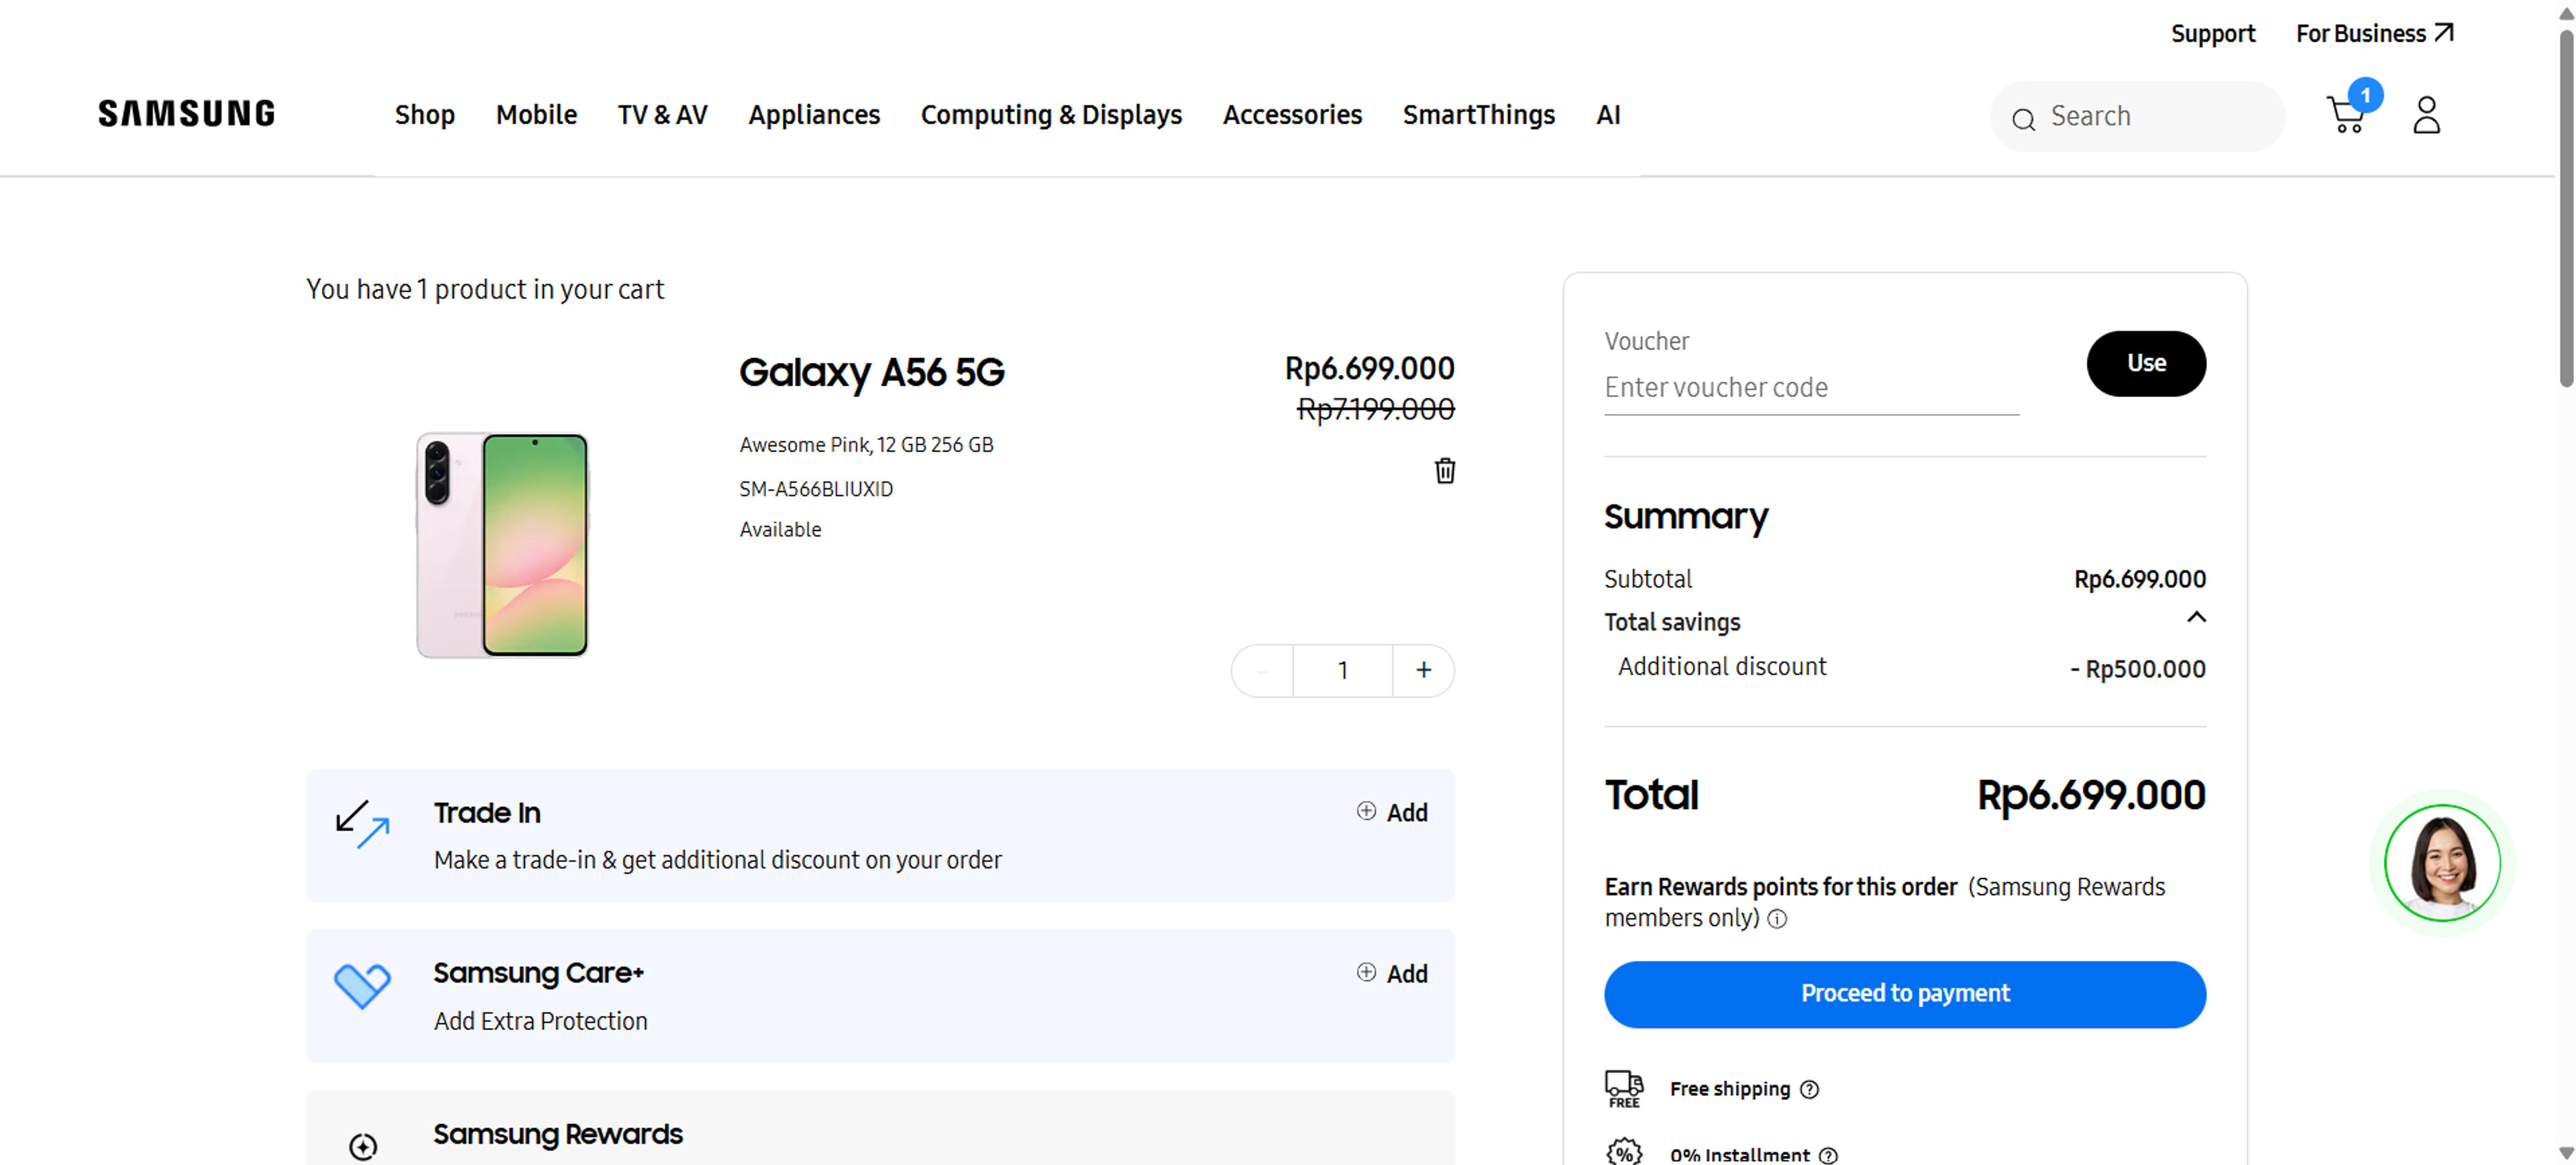Screen dimensions: 2576x1165
Task: Click the strikethrough price Rp7.199.000
Action: pyautogui.click(x=1375, y=409)
